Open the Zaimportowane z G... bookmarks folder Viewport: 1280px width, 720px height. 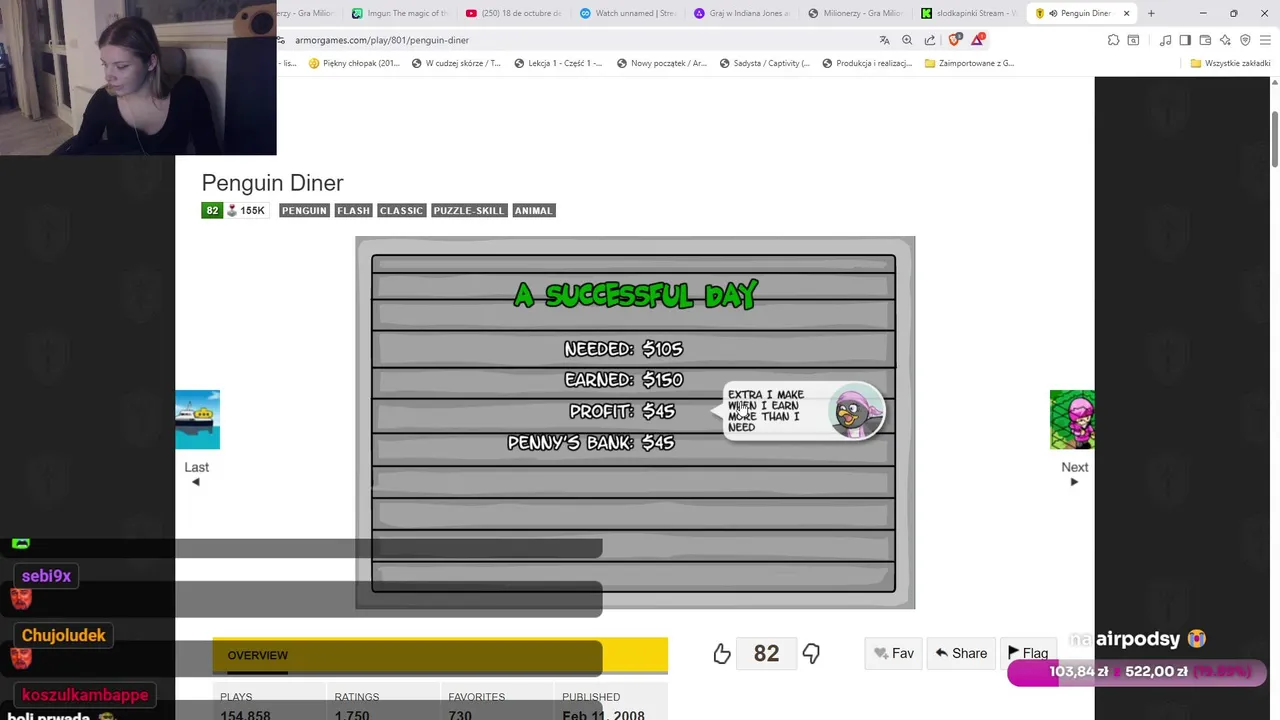(969, 63)
